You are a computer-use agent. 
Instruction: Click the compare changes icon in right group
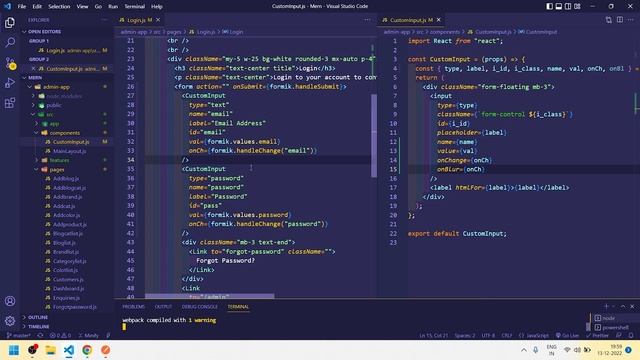coord(609,20)
